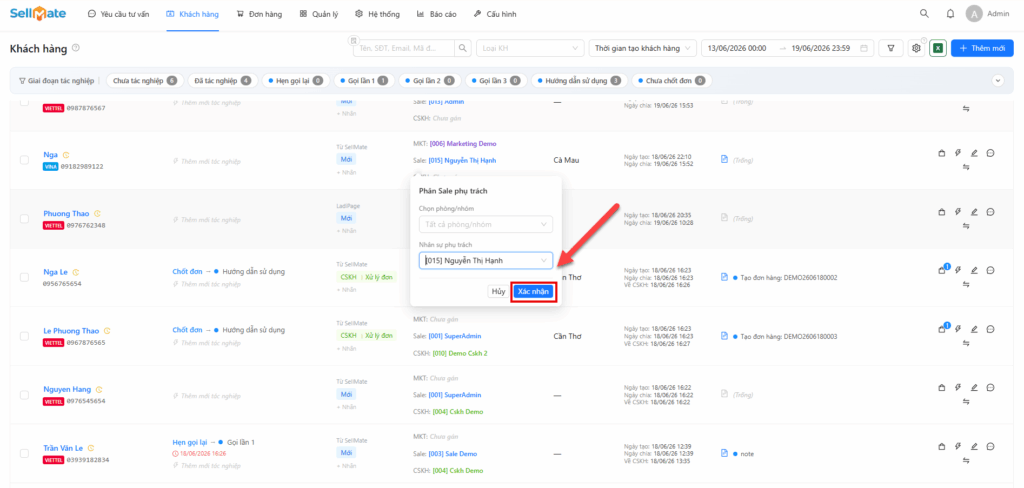Filter by Chưa tác nghiệp stage

click(144, 81)
